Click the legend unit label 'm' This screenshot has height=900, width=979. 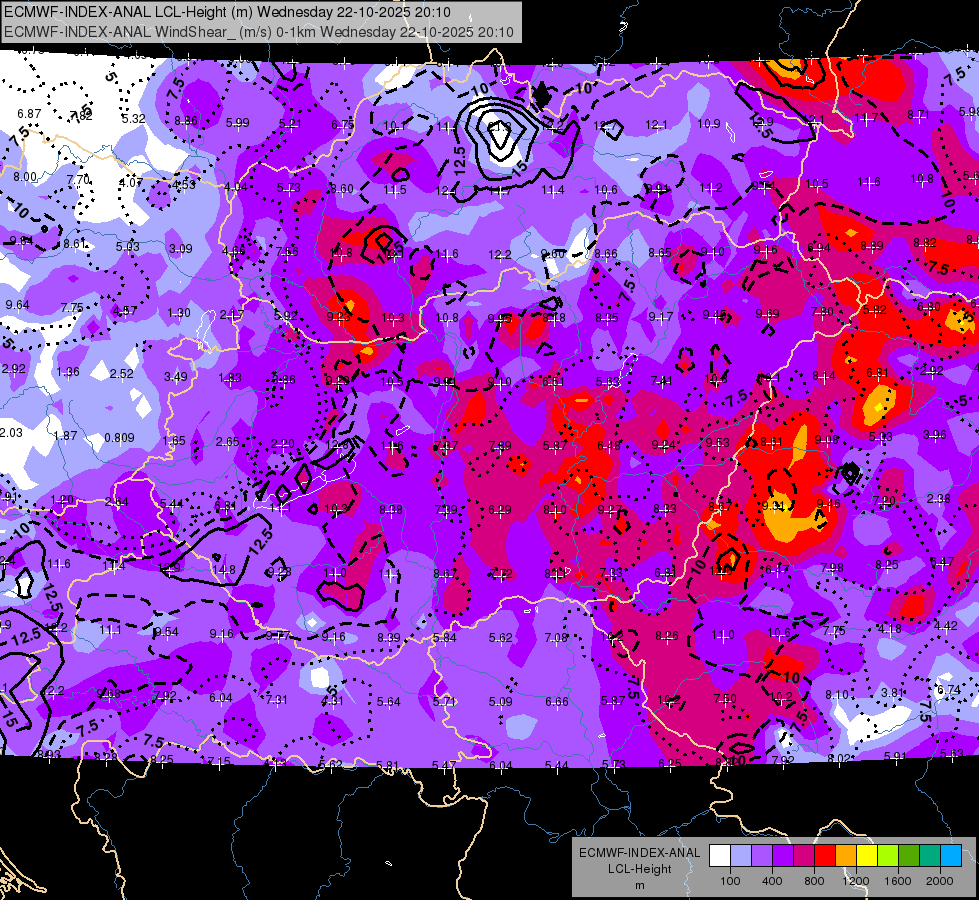pos(639,885)
